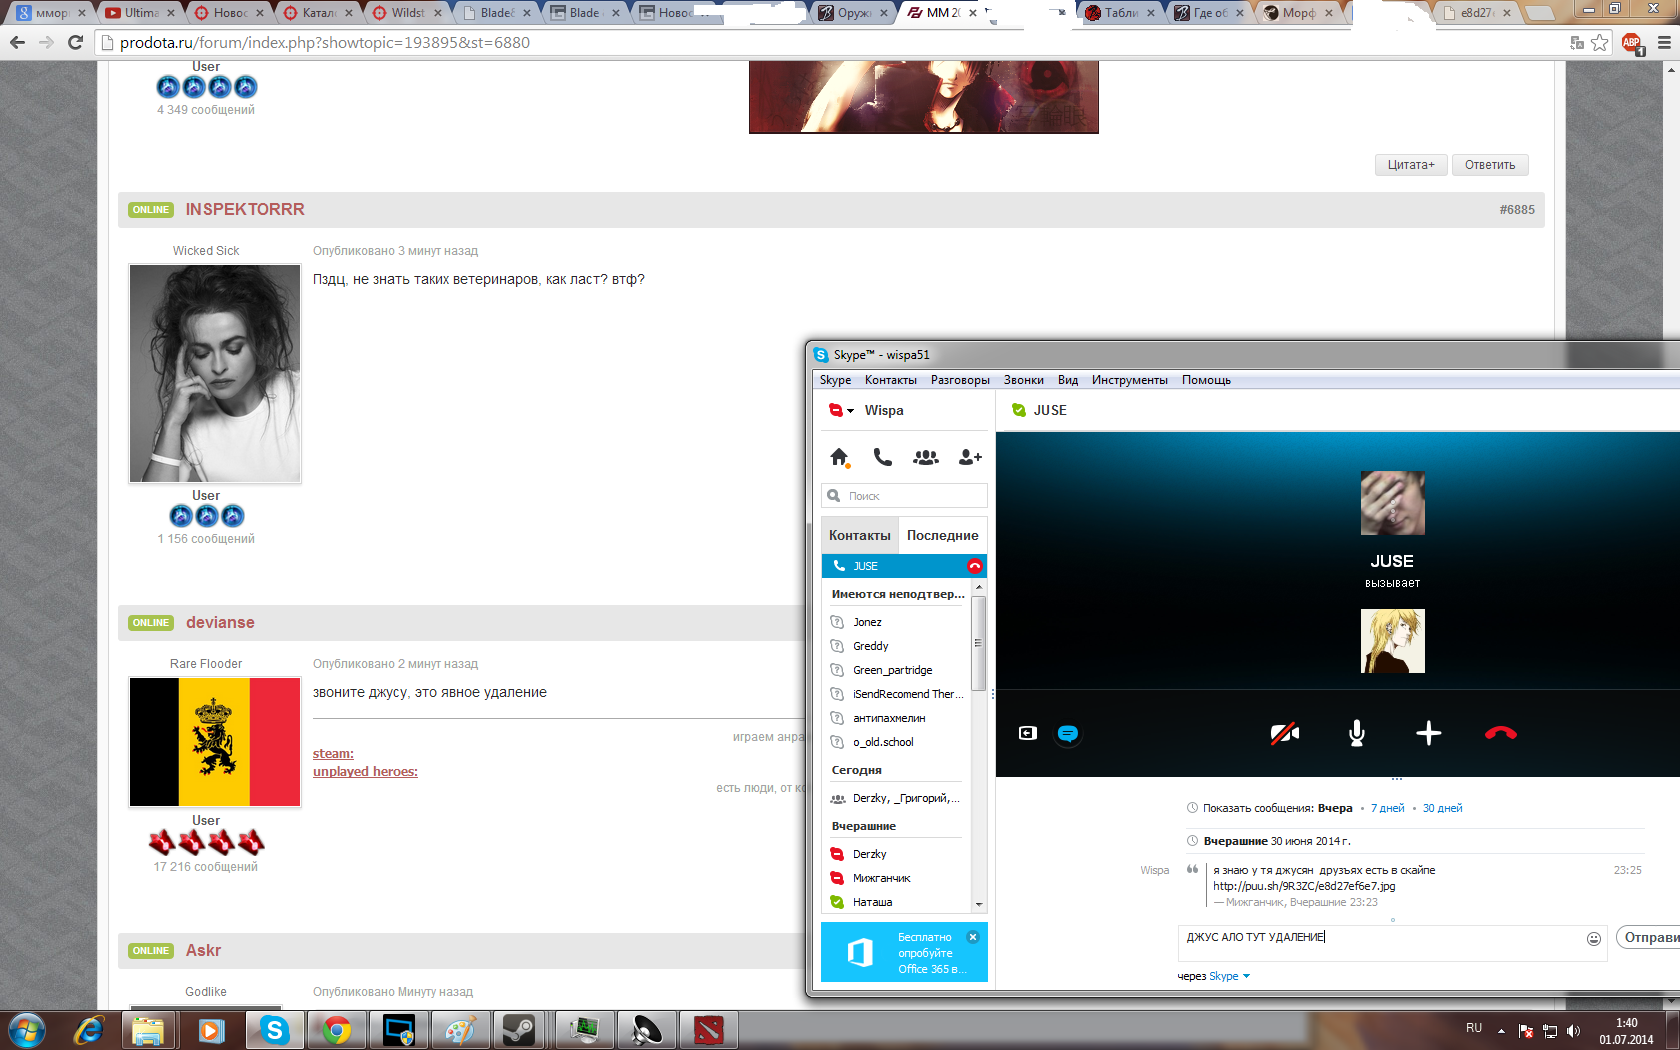The image size is (1680, 1050).
Task: Open INSPEKTORRR's forum profile
Action: tap(245, 209)
